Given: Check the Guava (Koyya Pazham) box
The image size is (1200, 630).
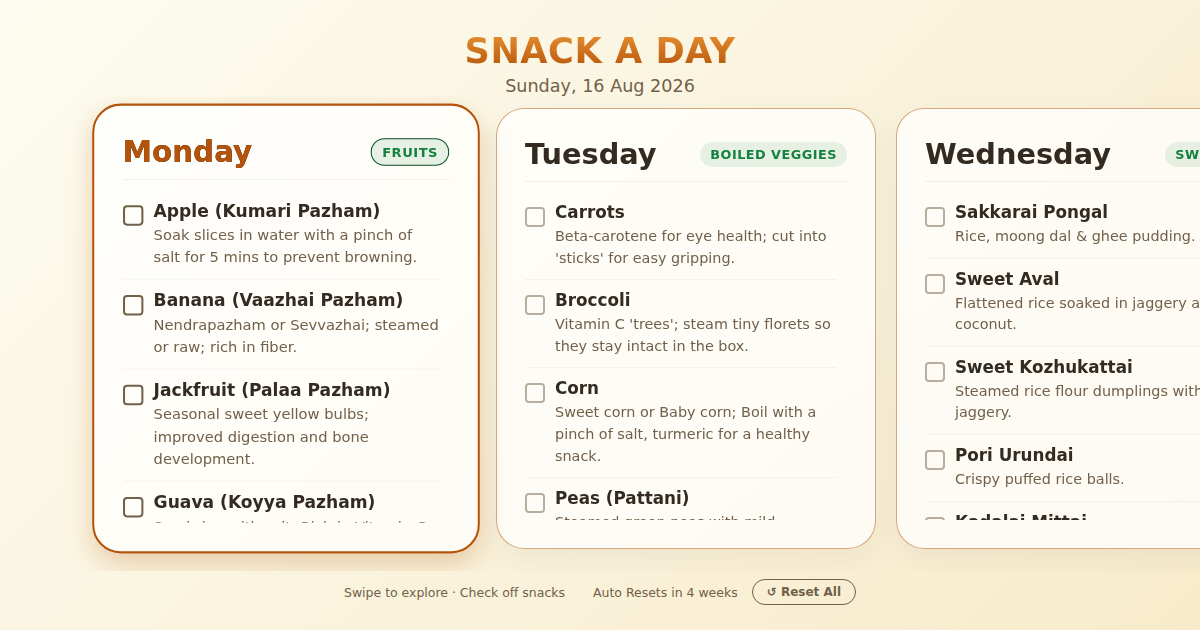Looking at the screenshot, I should (133, 507).
